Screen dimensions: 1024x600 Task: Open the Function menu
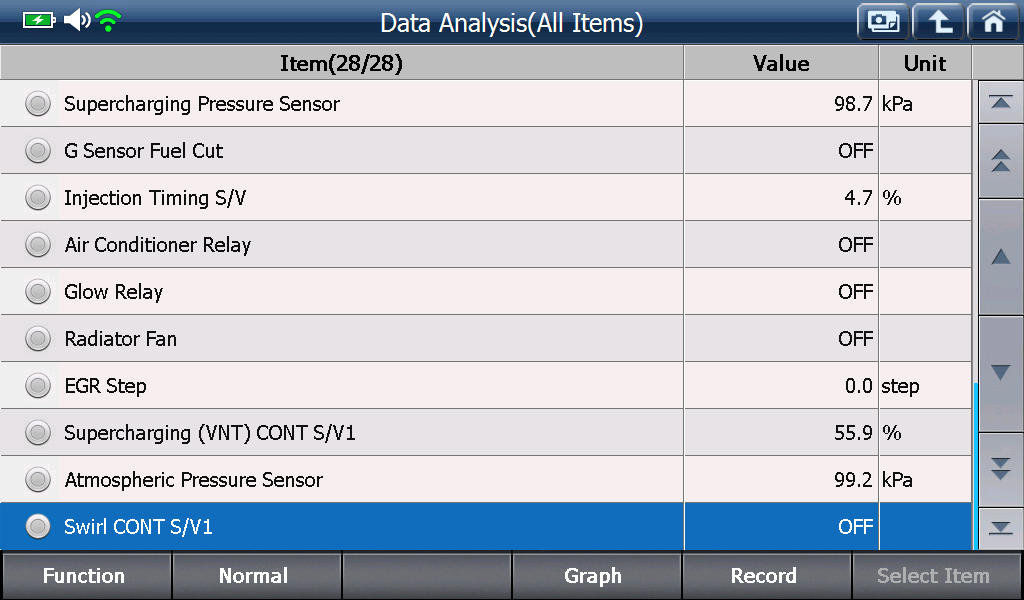click(x=86, y=576)
